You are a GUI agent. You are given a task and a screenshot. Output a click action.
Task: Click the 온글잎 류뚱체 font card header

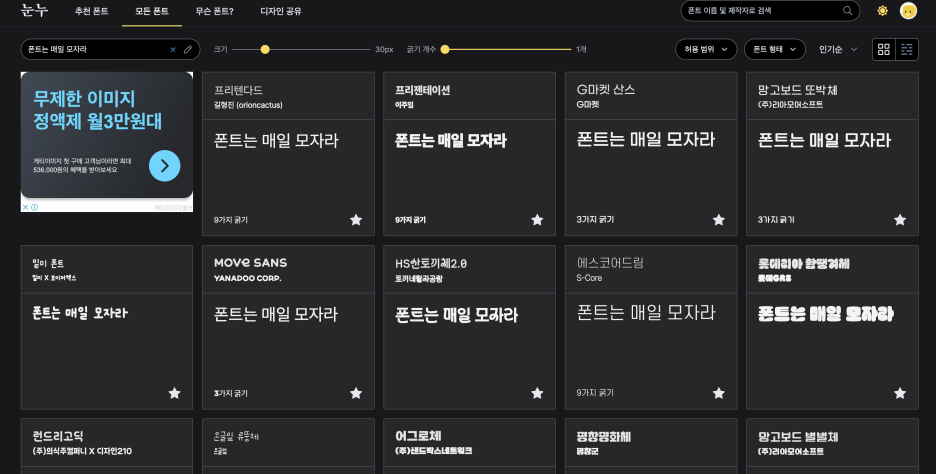288,442
